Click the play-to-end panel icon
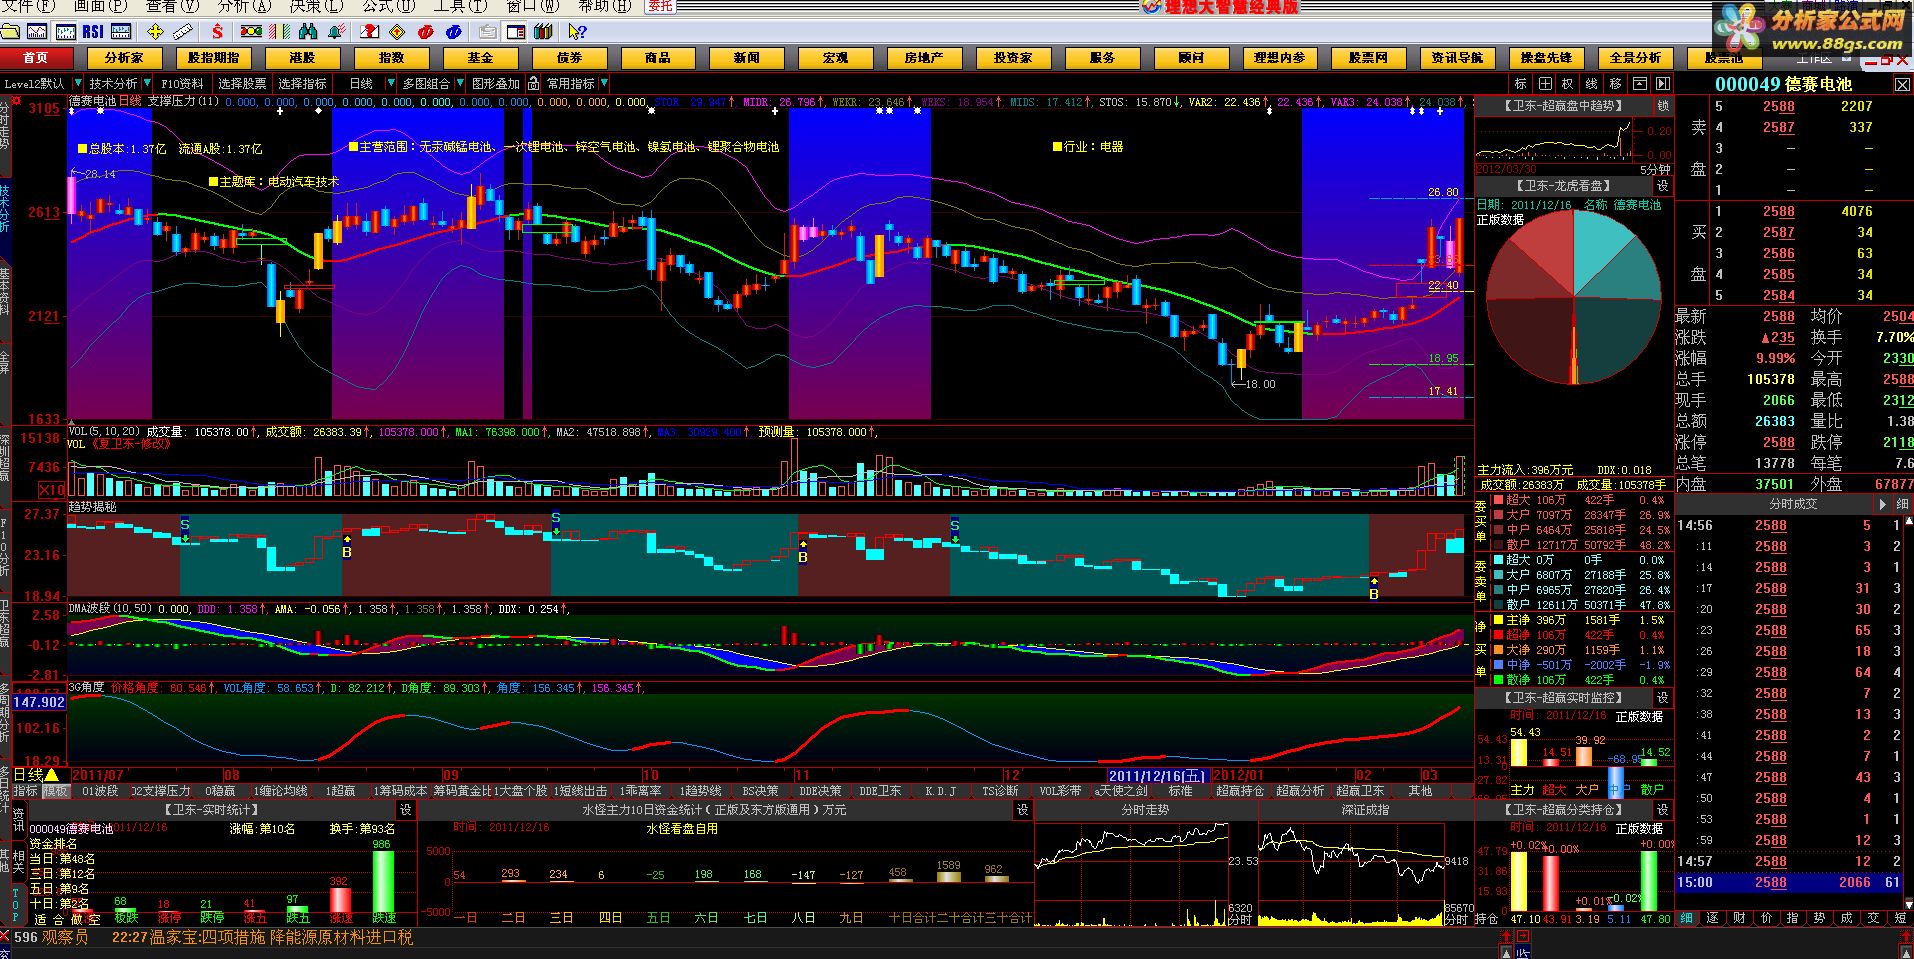 (x=1662, y=84)
